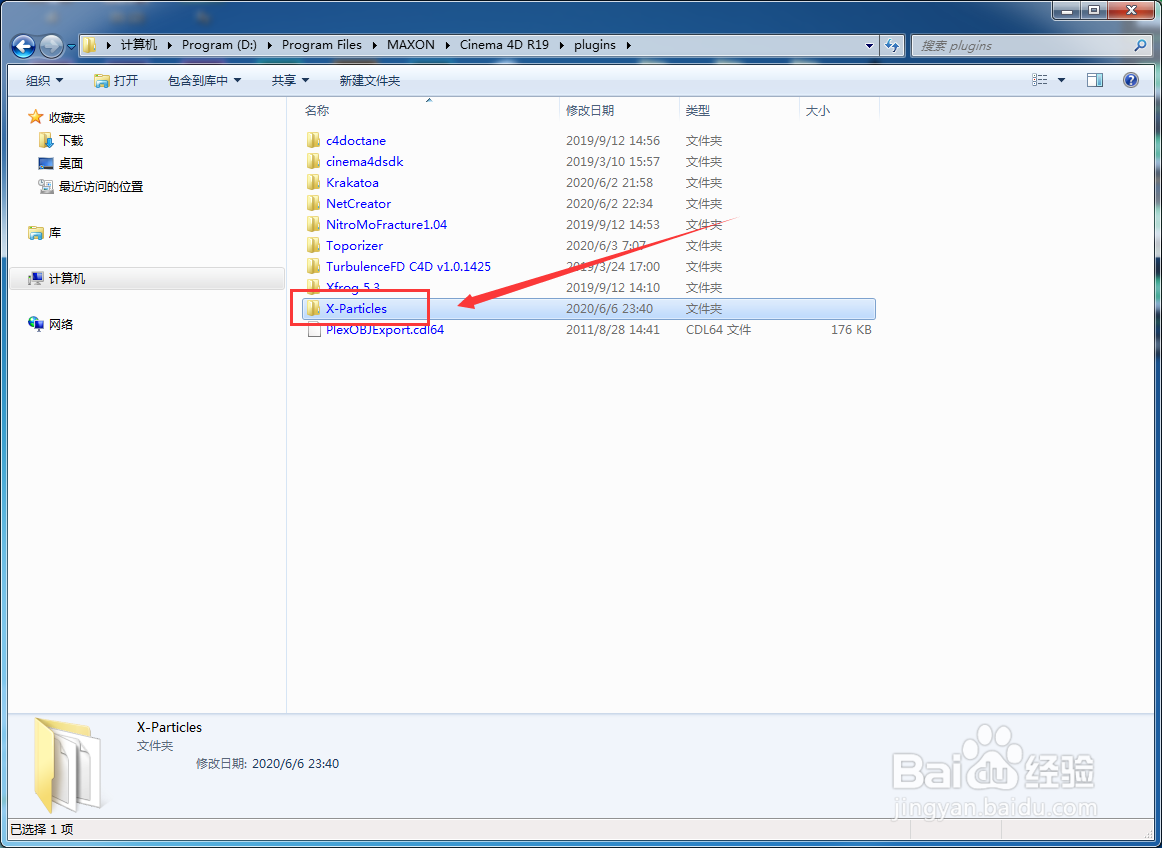1162x848 pixels.
Task: Click the folder icon in the address bar
Action: point(89,45)
